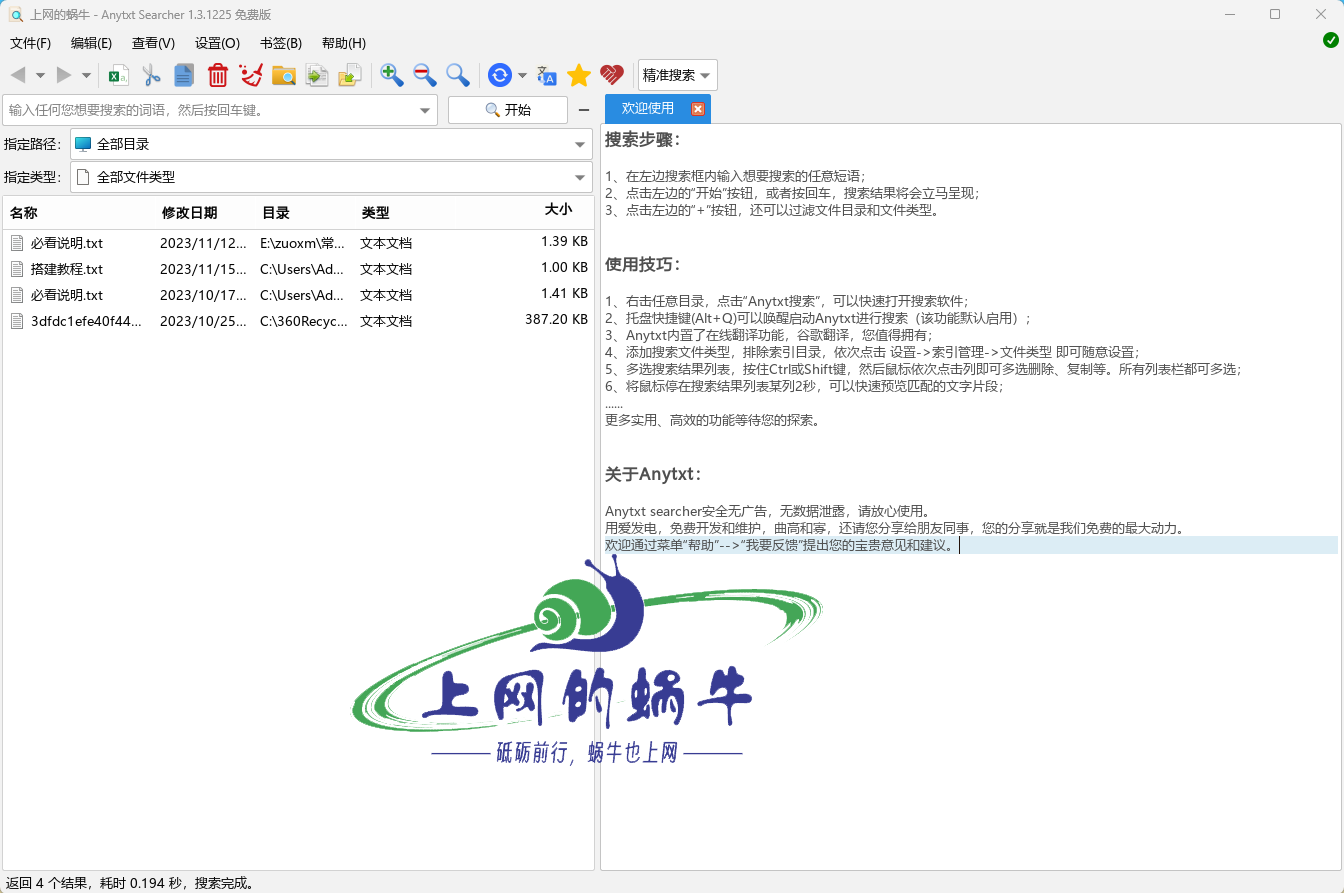Image resolution: width=1344 pixels, height=893 pixels.
Task: Open the forward-history dropdown arrow
Action: click(x=86, y=75)
